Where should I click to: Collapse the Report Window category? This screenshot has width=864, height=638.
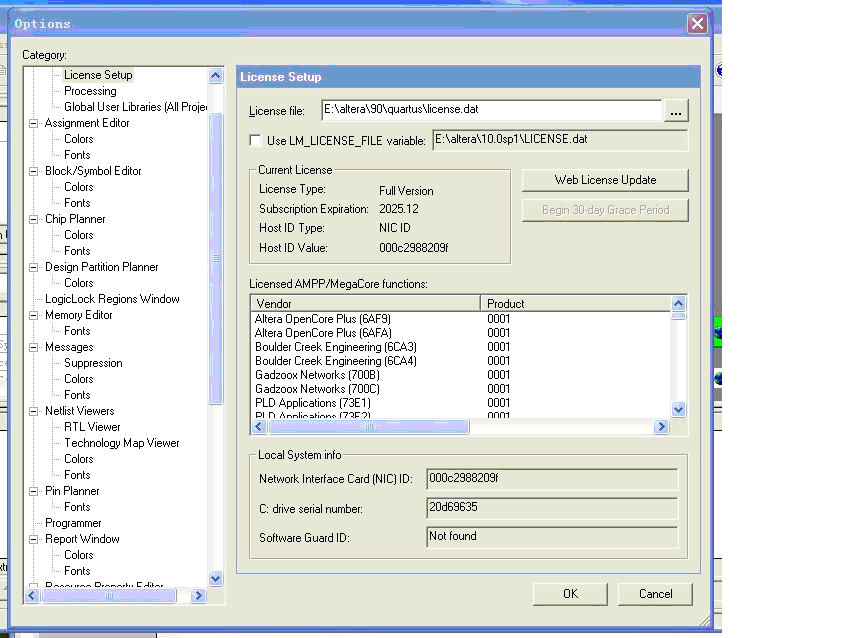point(34,539)
